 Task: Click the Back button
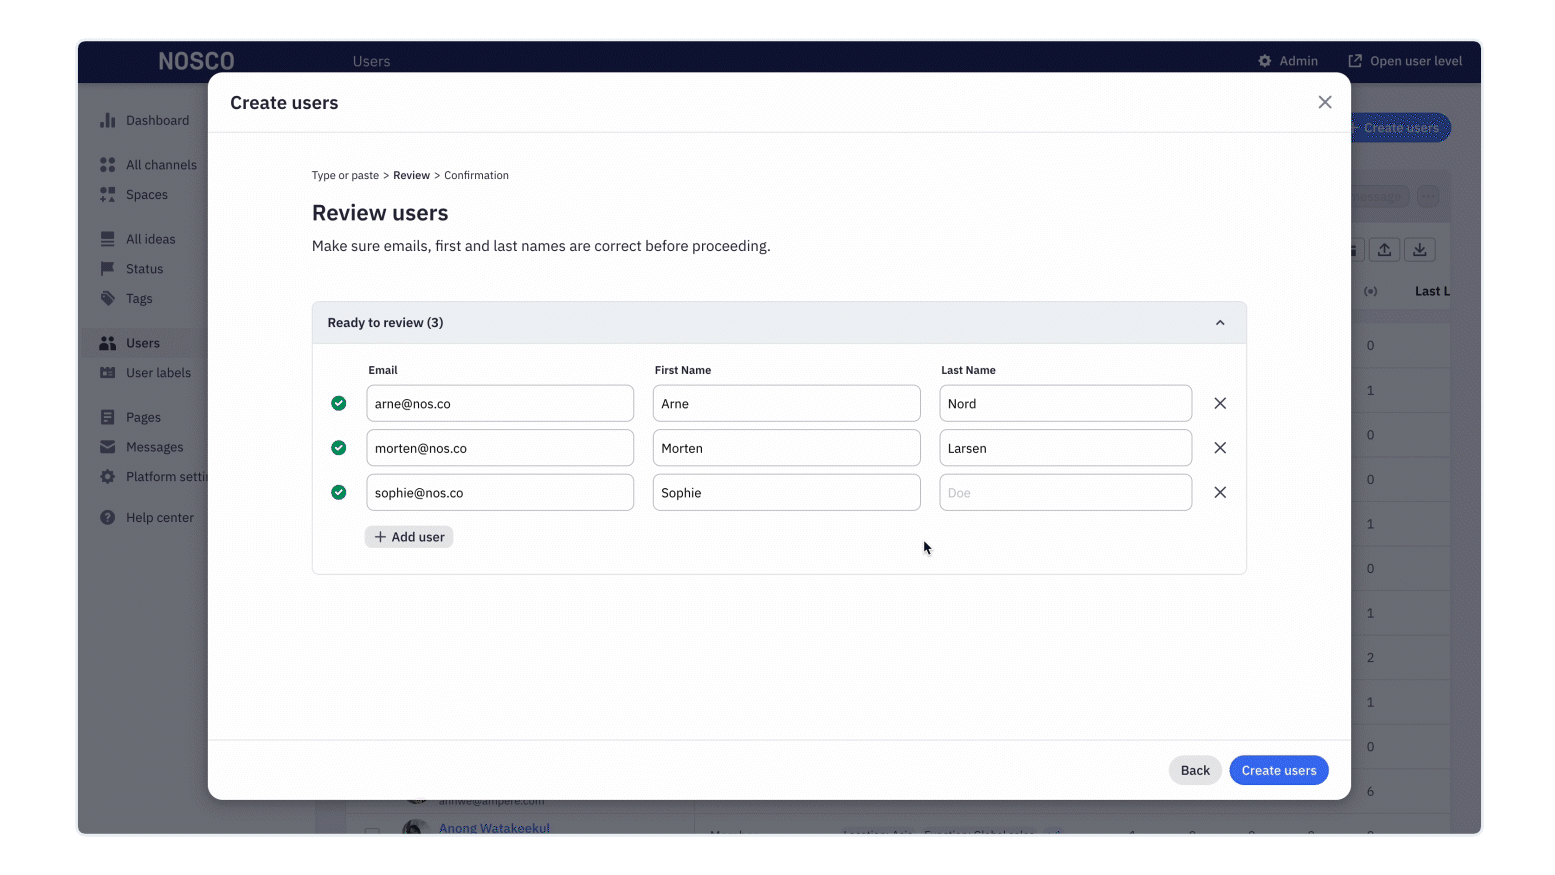point(1194,770)
